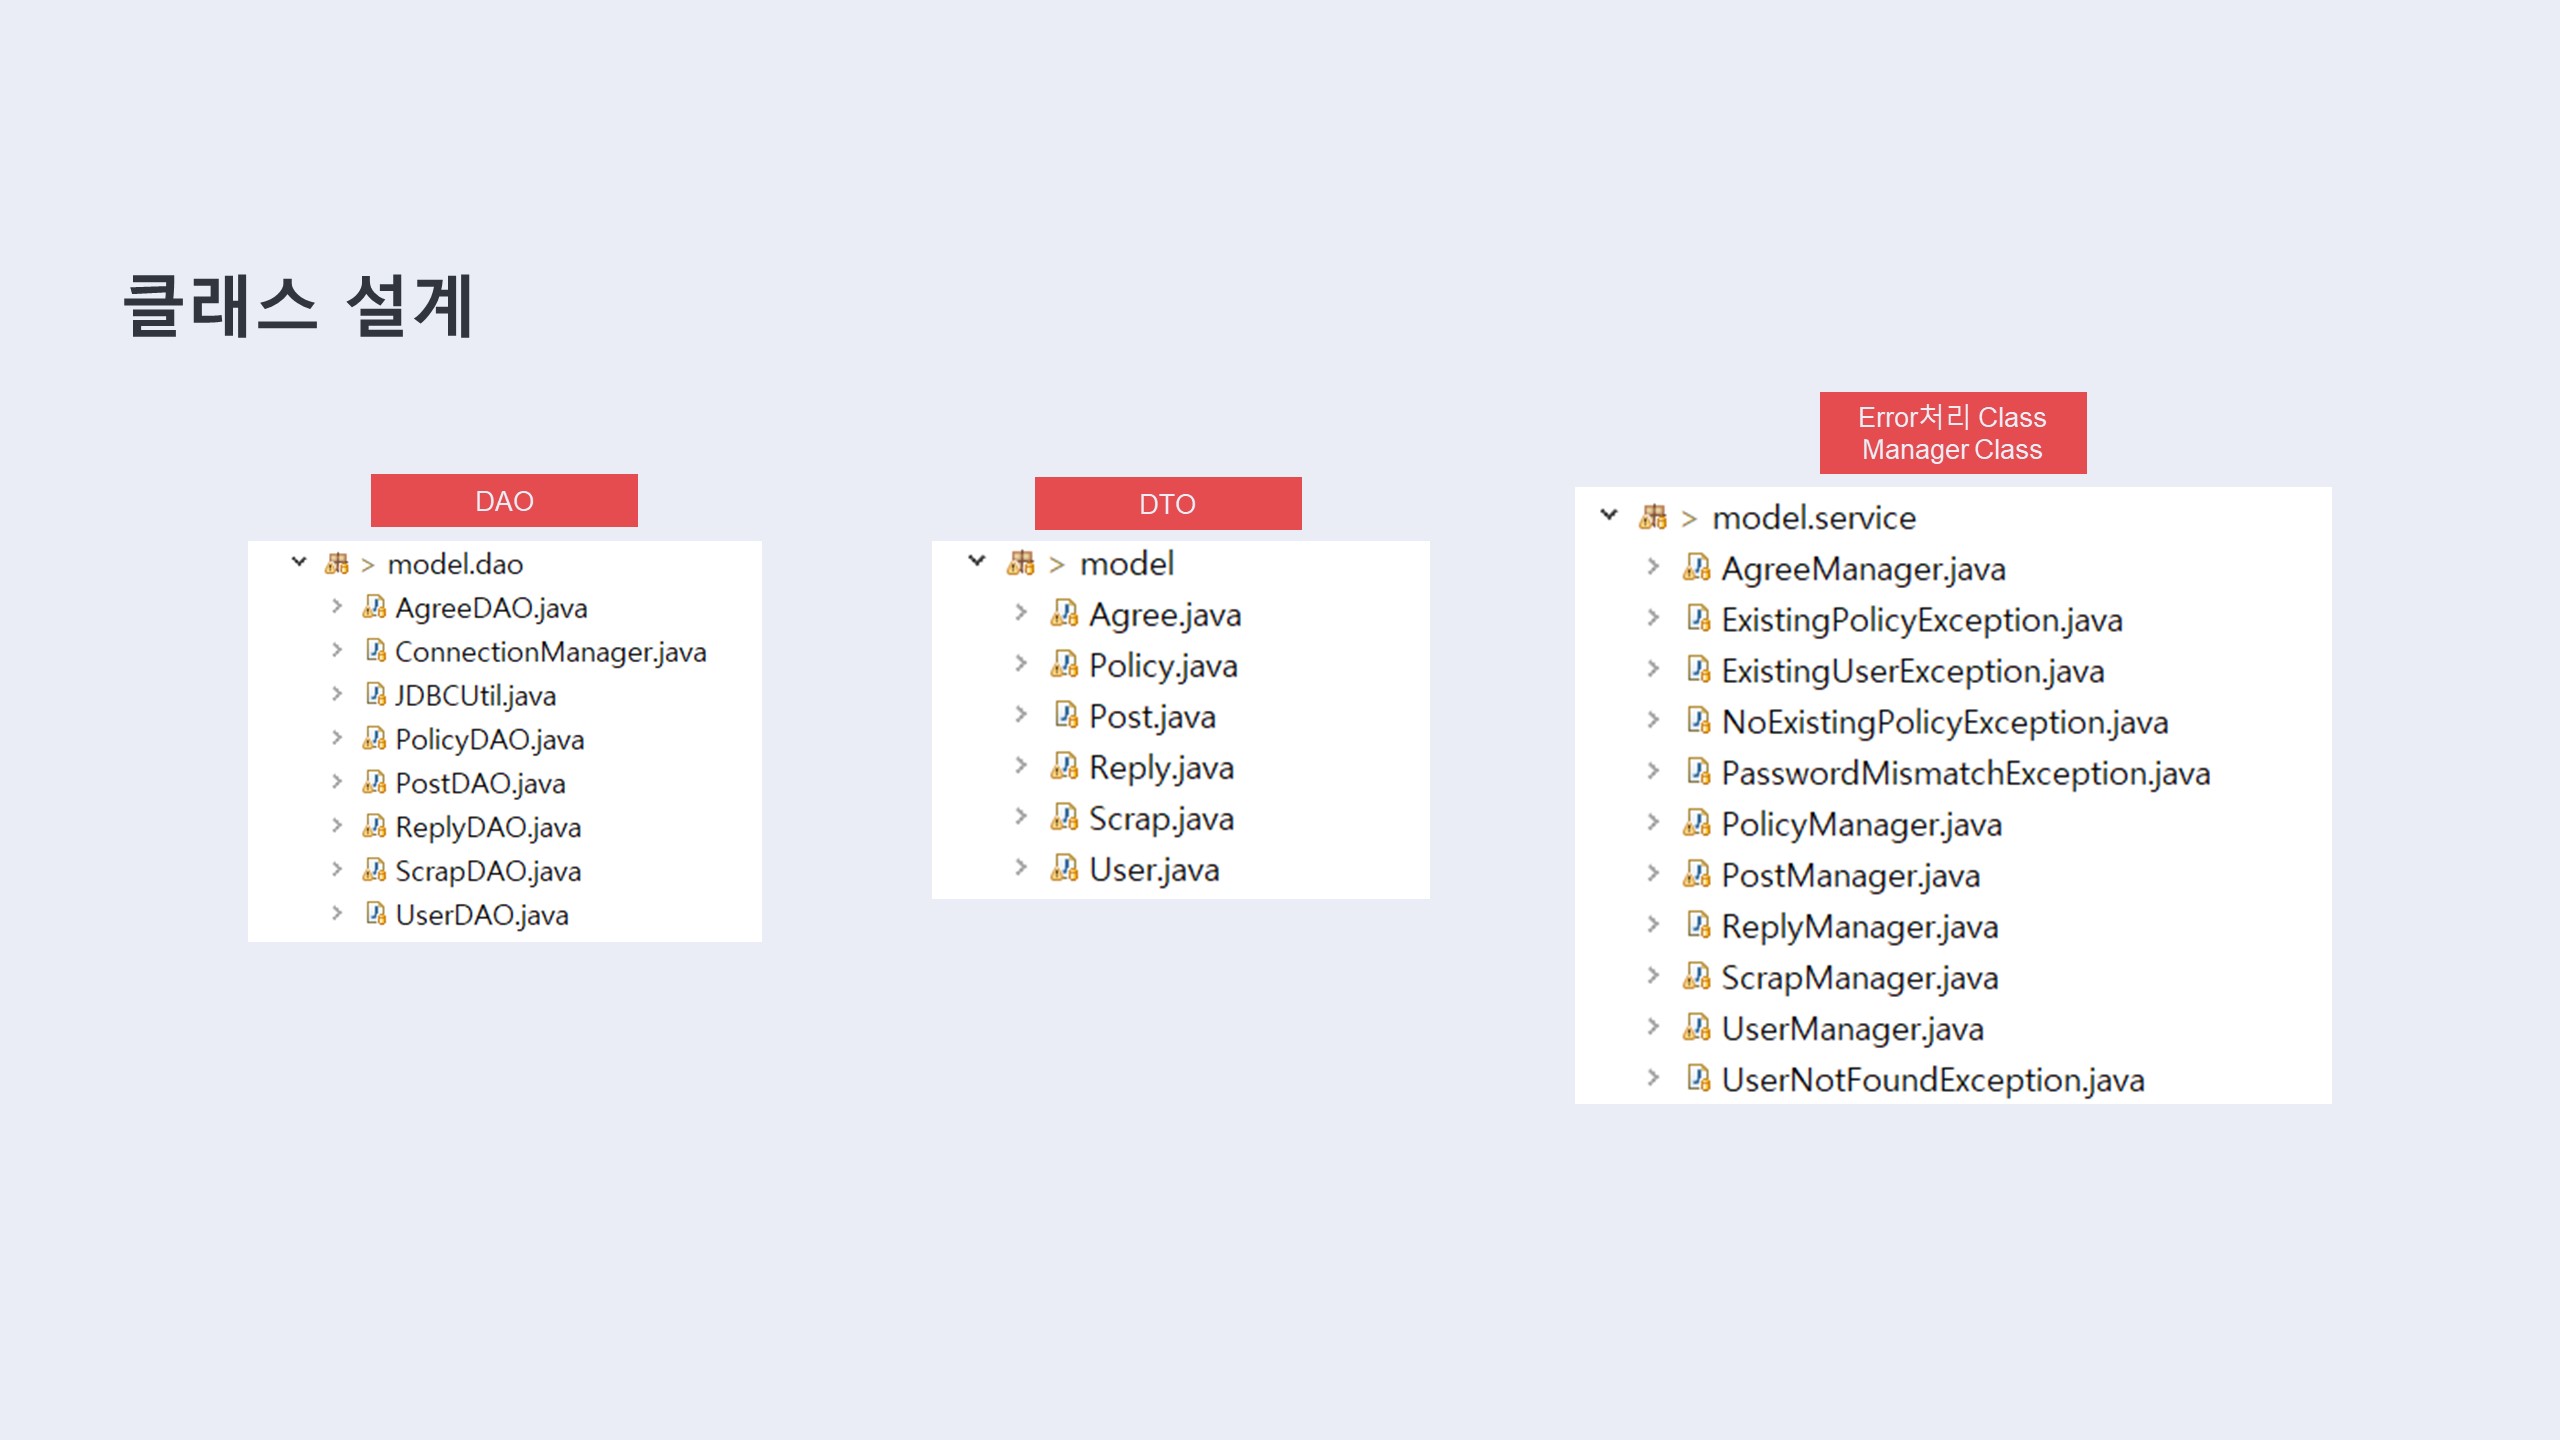The width and height of the screenshot is (2560, 1440).
Task: Click the AgreeDAO.java file icon
Action: coord(374,607)
